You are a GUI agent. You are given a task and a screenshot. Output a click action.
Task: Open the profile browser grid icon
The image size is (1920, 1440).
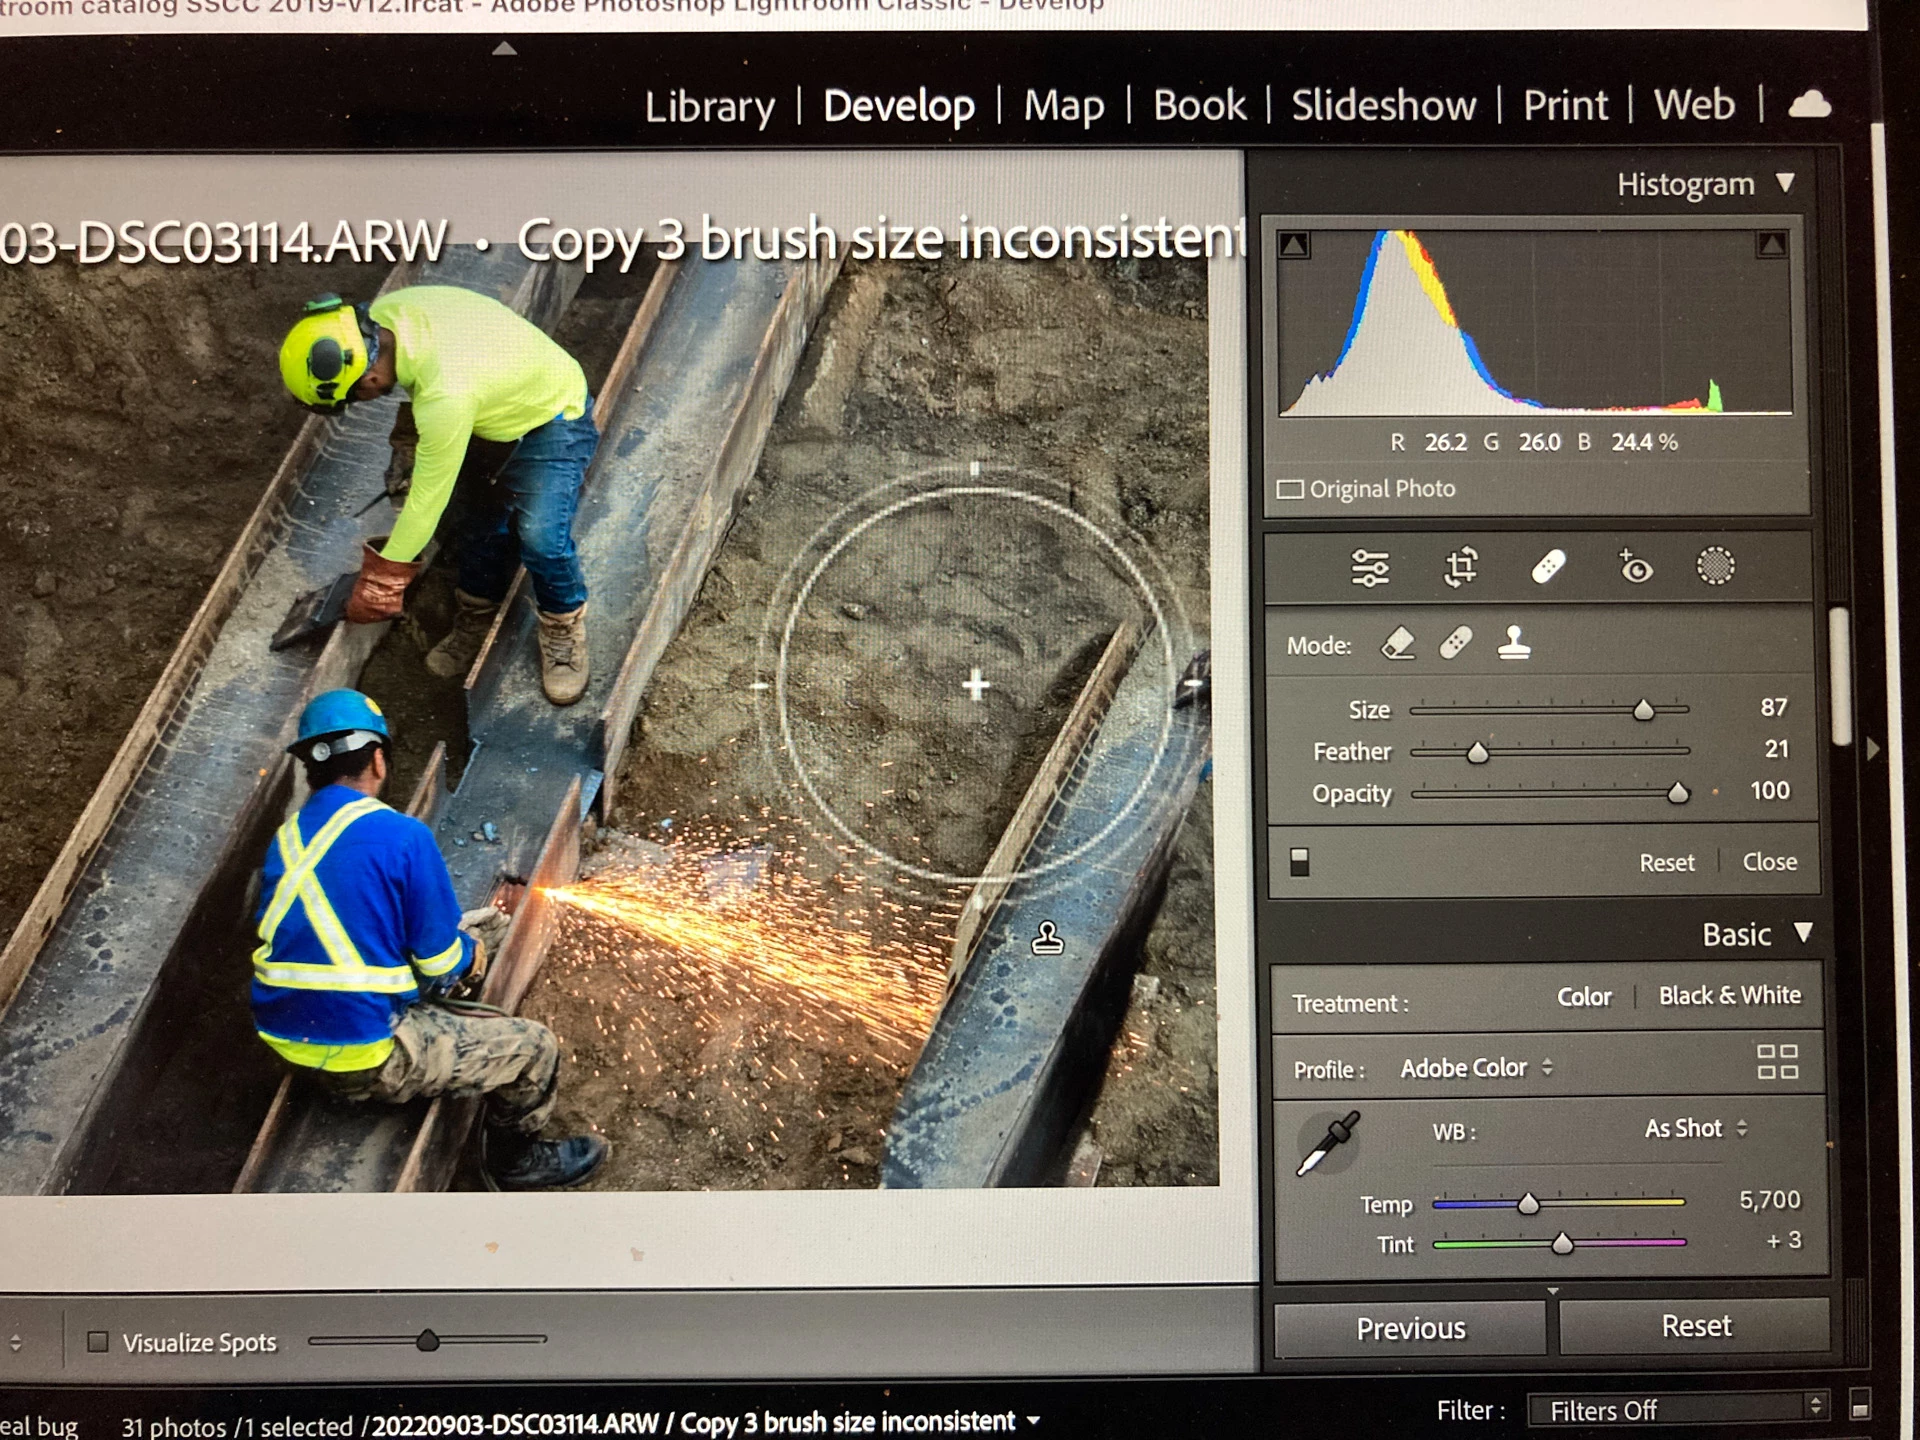pyautogui.click(x=1777, y=1062)
